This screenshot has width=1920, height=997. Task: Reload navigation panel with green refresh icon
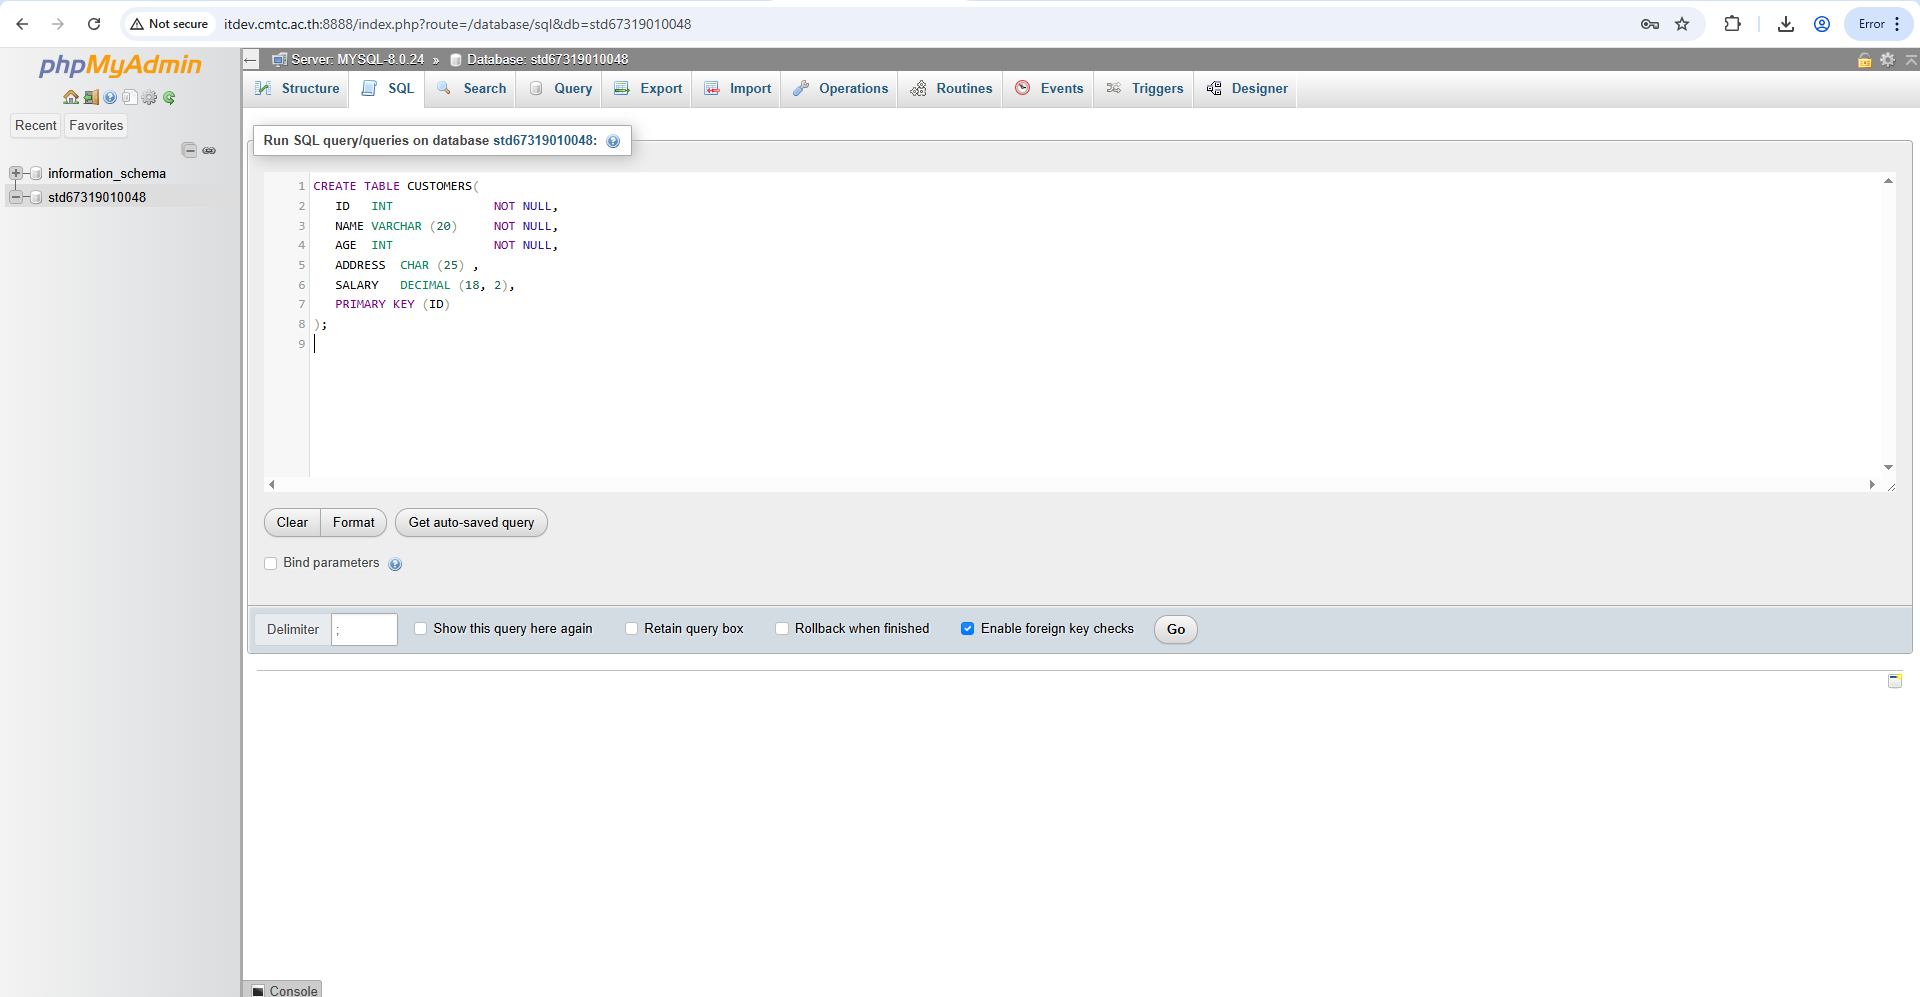[169, 97]
